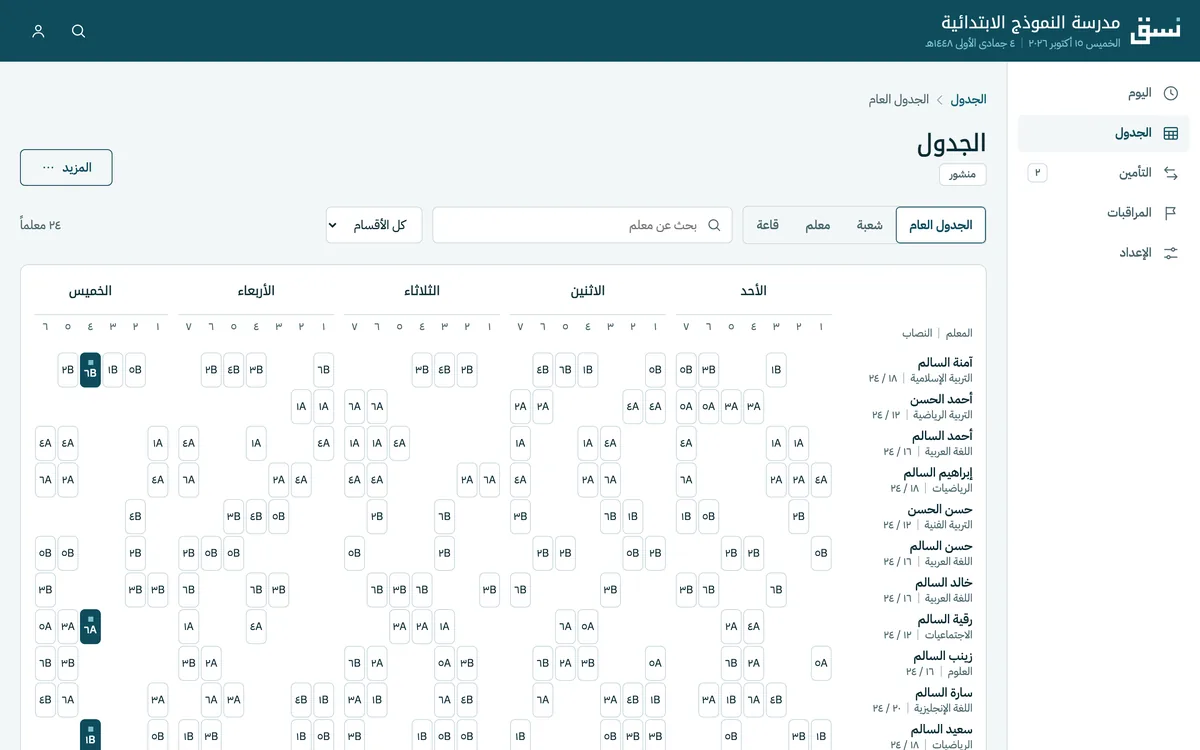Click the ٥B cell on Tuesday for حسن السالم
This screenshot has height=750, width=1200.
click(x=354, y=553)
